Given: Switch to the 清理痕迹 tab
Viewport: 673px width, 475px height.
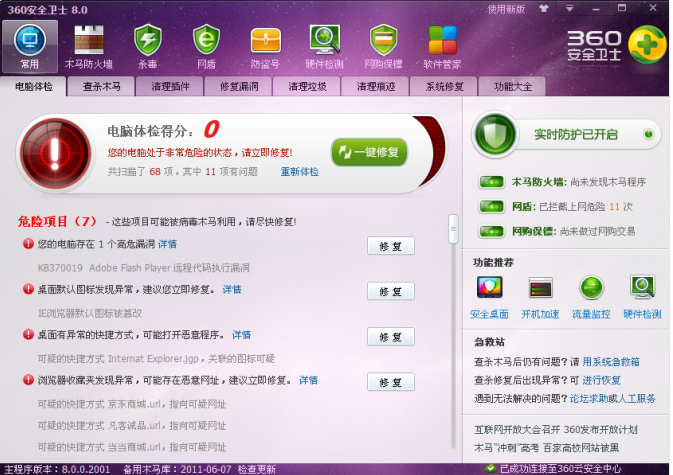Looking at the screenshot, I should (x=376, y=86).
